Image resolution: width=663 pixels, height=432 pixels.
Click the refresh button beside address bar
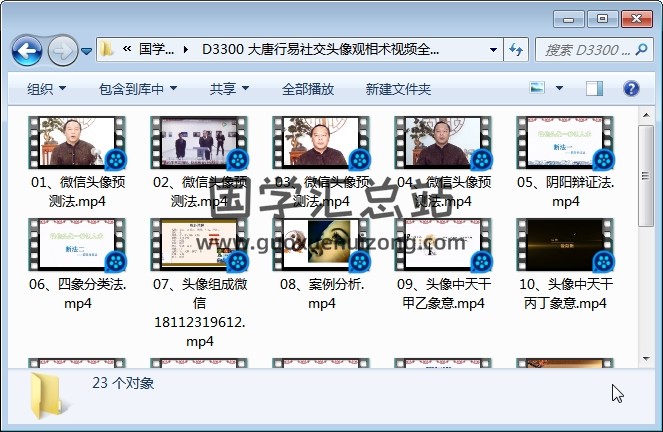(517, 49)
